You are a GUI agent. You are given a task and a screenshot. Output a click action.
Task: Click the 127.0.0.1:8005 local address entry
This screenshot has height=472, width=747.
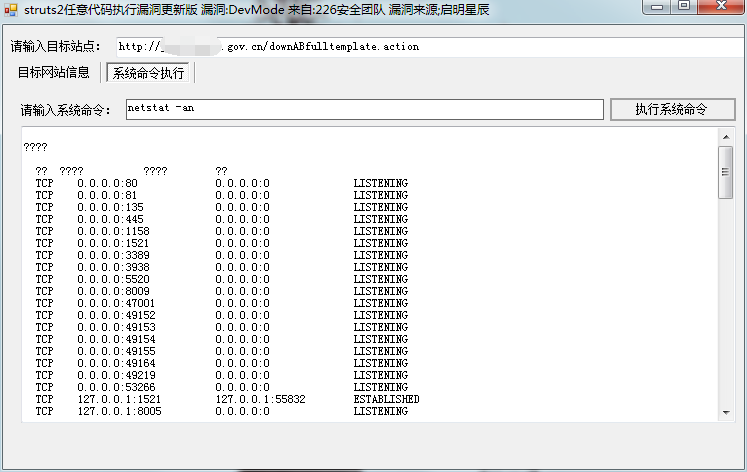point(119,411)
